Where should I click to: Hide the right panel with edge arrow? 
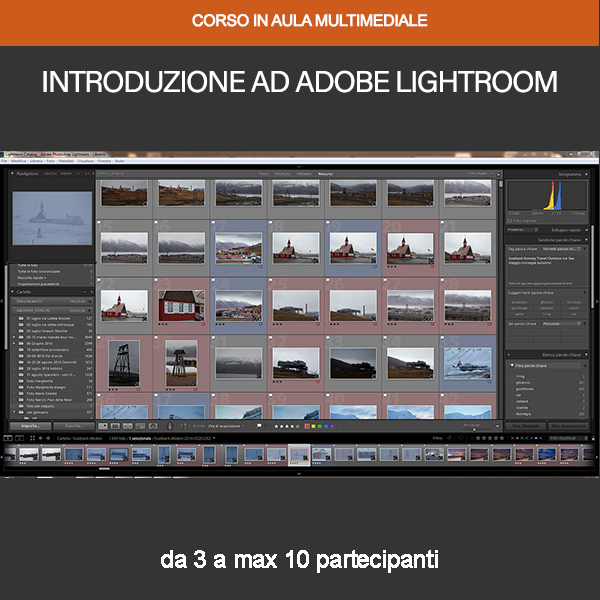click(598, 301)
